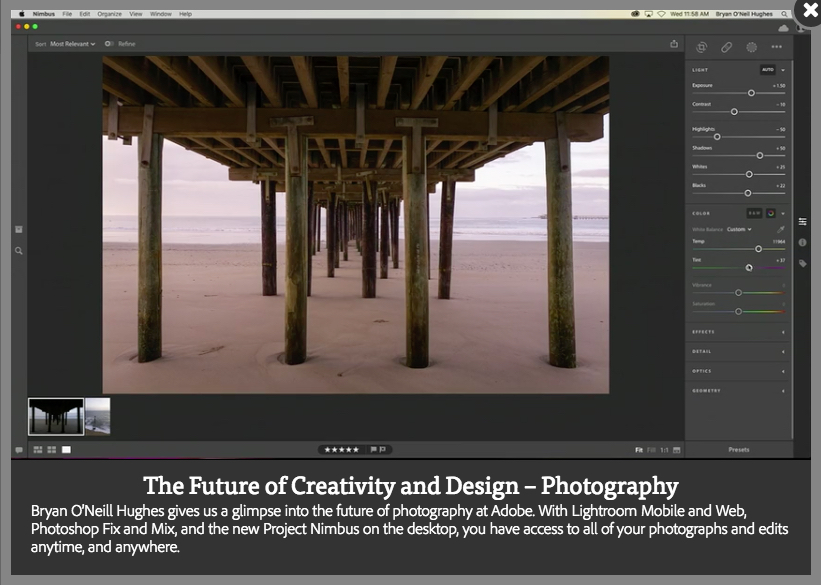Viewport: 821px width, 585px height.
Task: Collapse the Light panel arrow
Action: point(783,70)
